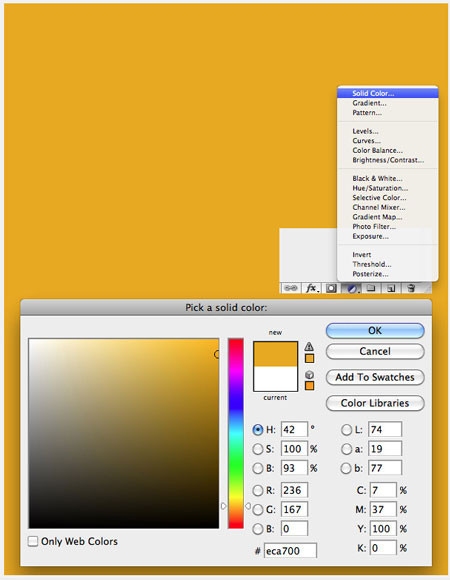Click the trash delete layer icon
This screenshot has width=450, height=580.
(x=411, y=288)
